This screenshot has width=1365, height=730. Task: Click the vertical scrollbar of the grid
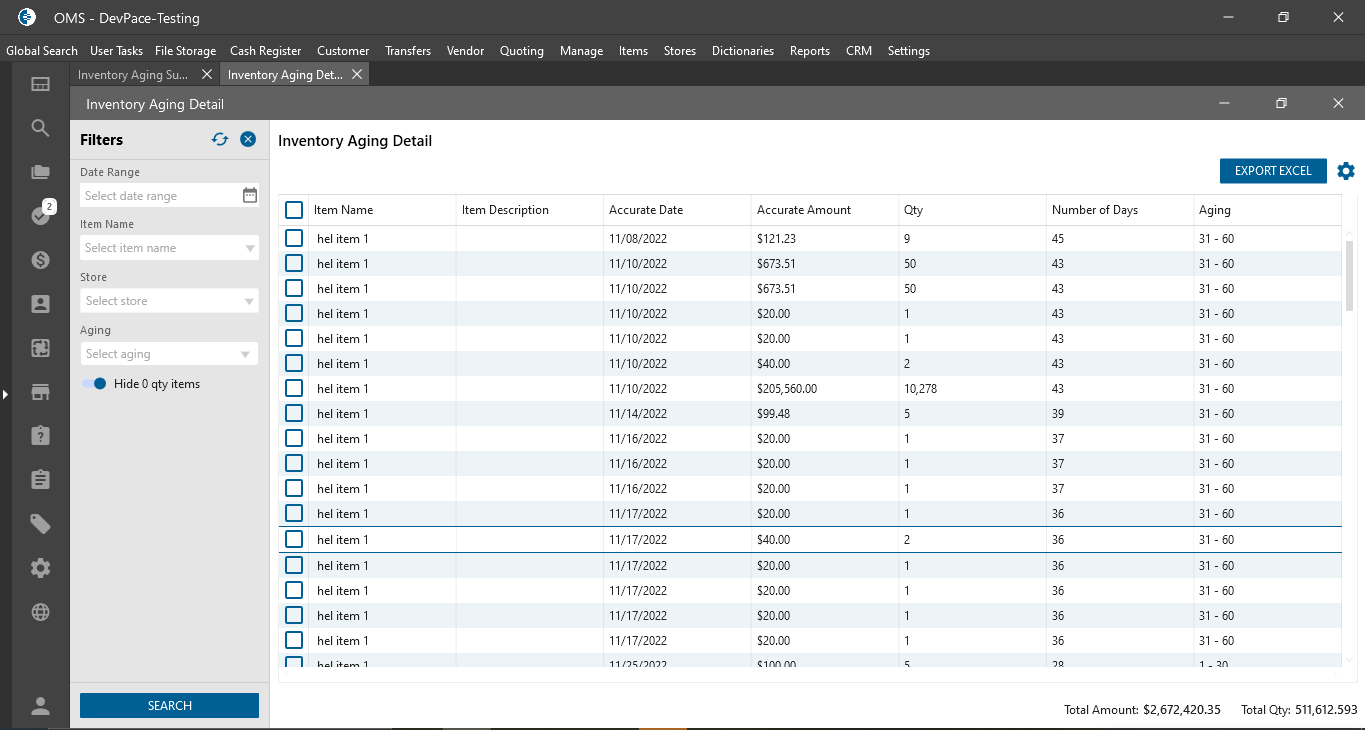pos(1349,275)
